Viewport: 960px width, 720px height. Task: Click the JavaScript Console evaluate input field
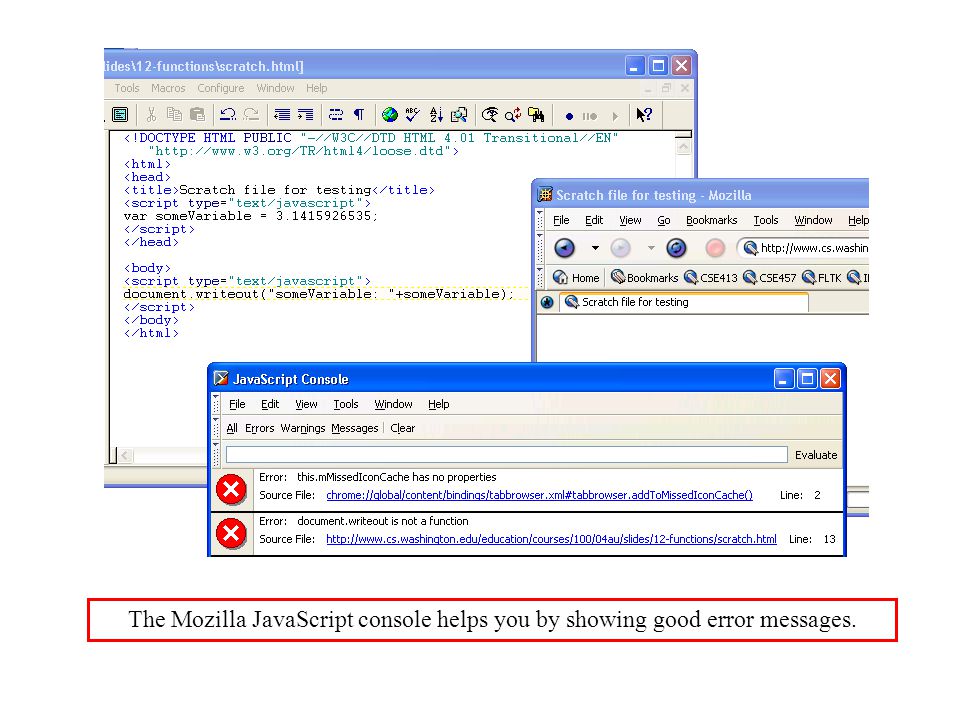pos(506,454)
